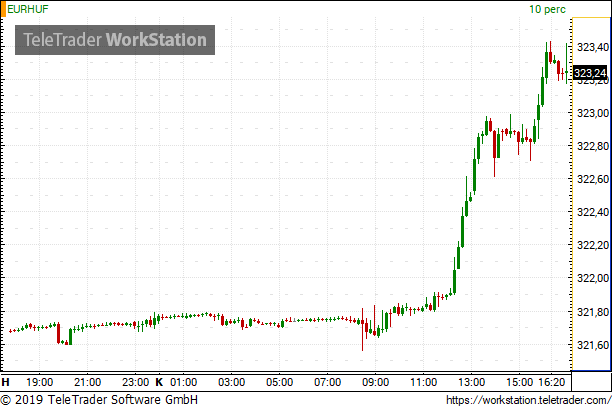Click the 03:00 time axis label
612x409 pixels.
pos(231,382)
